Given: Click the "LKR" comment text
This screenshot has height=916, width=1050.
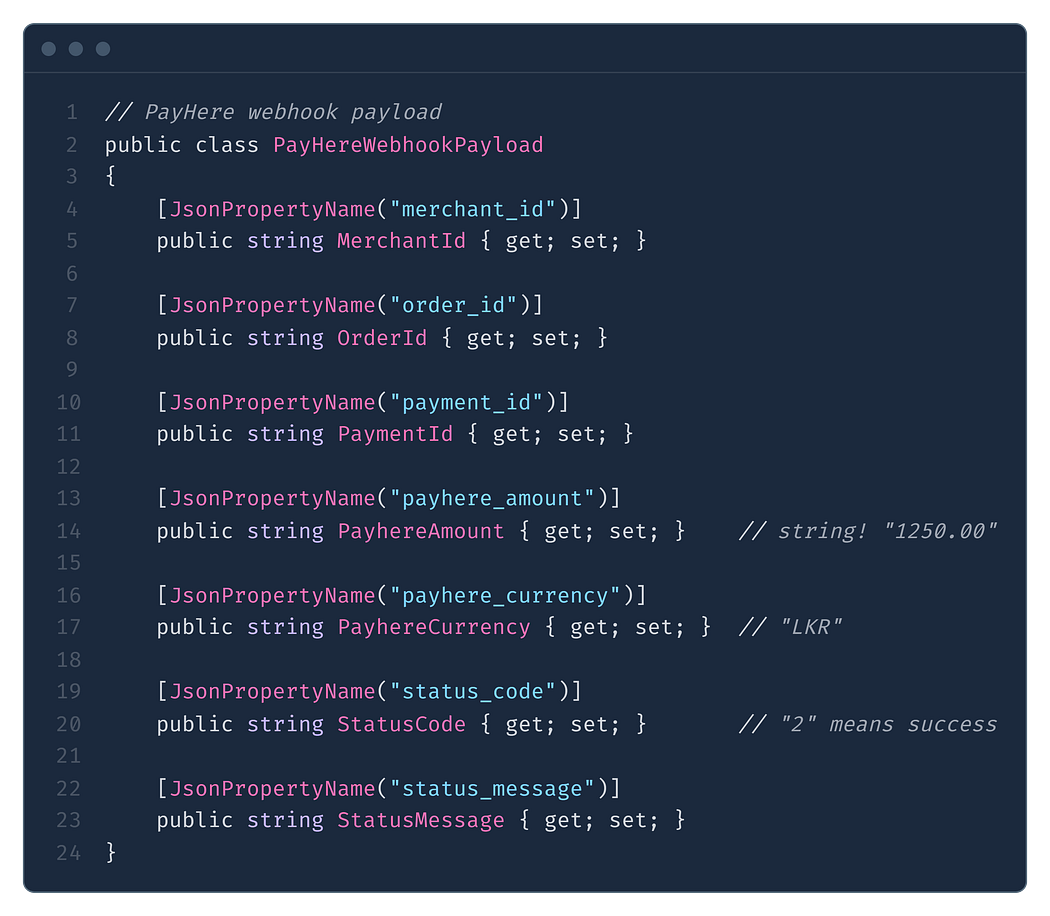Looking at the screenshot, I should click(x=790, y=627).
